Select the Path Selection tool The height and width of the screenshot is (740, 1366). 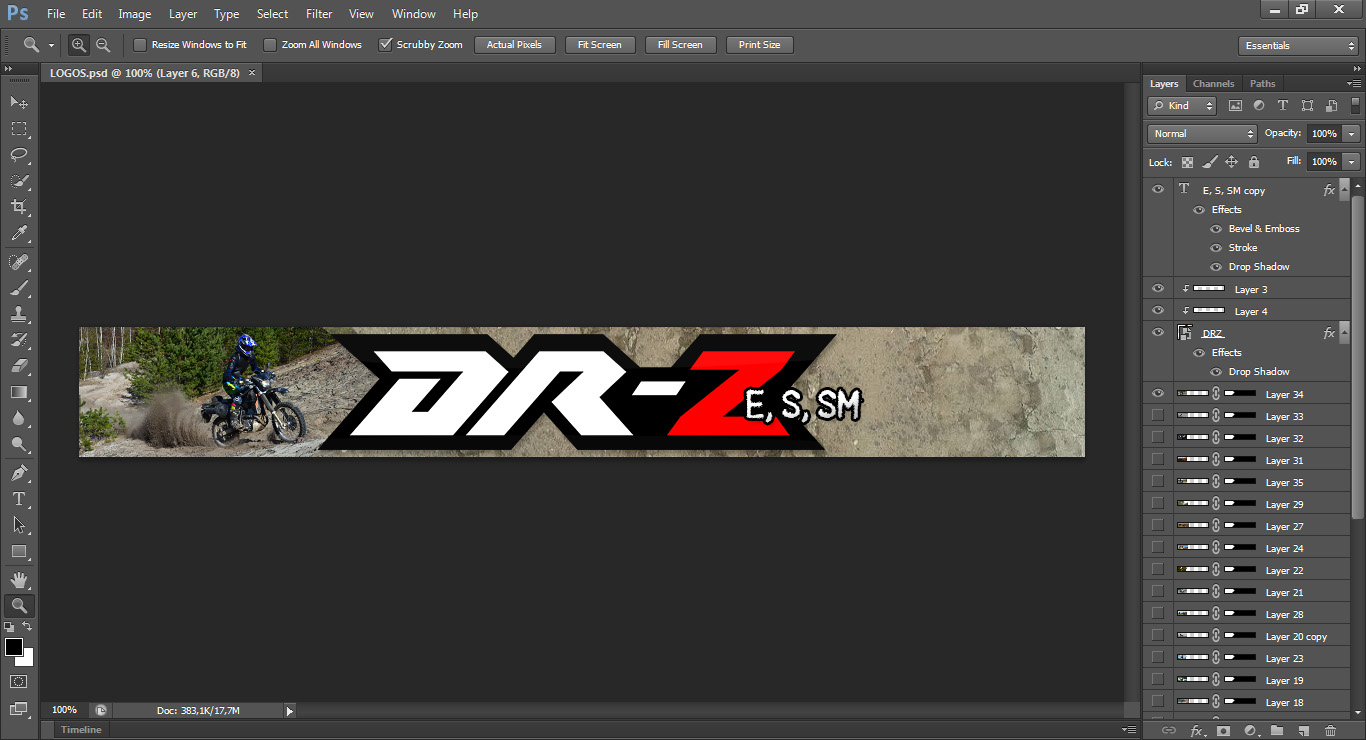(19, 525)
